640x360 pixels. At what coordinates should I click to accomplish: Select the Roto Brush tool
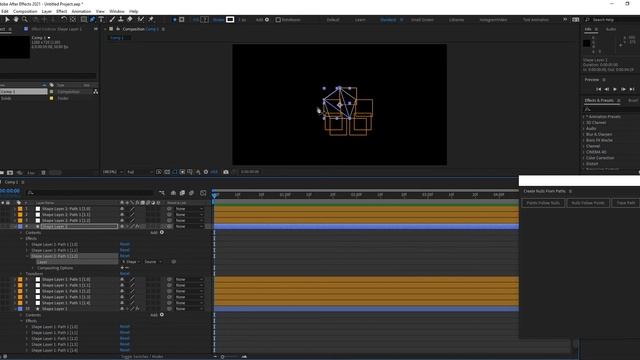point(141,19)
